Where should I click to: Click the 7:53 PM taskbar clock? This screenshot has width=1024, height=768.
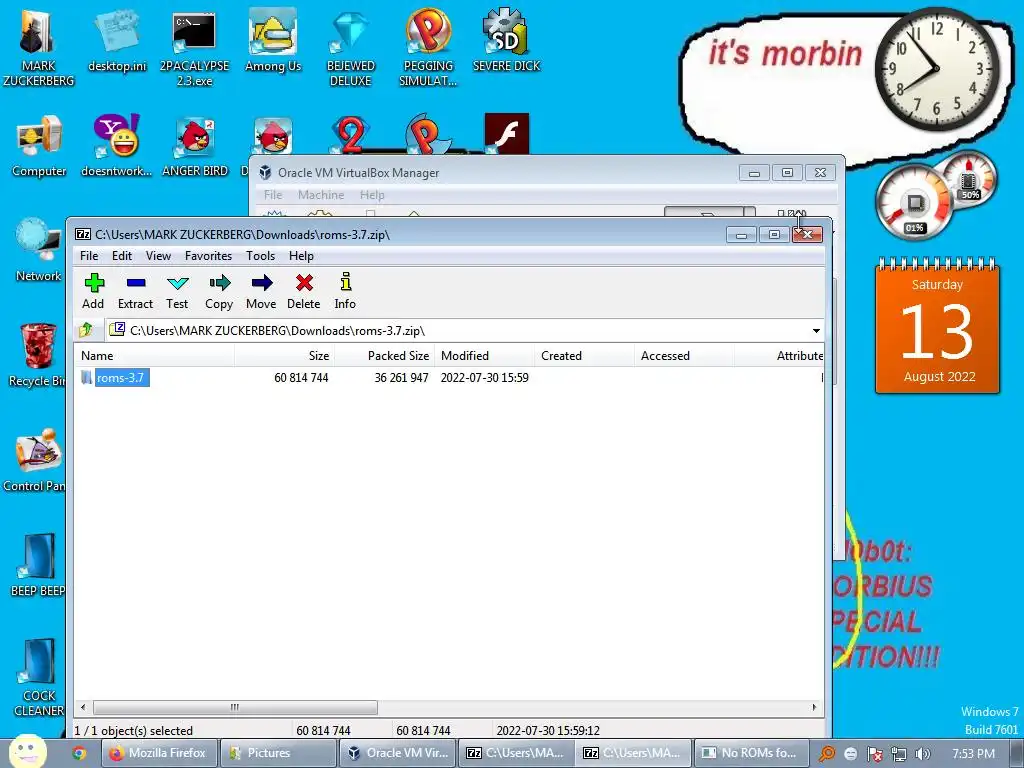tap(973, 754)
